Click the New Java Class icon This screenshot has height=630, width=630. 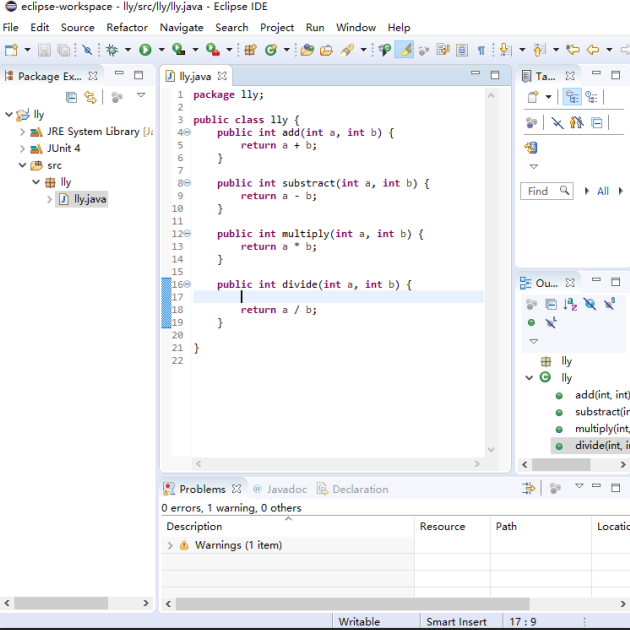click(270, 50)
